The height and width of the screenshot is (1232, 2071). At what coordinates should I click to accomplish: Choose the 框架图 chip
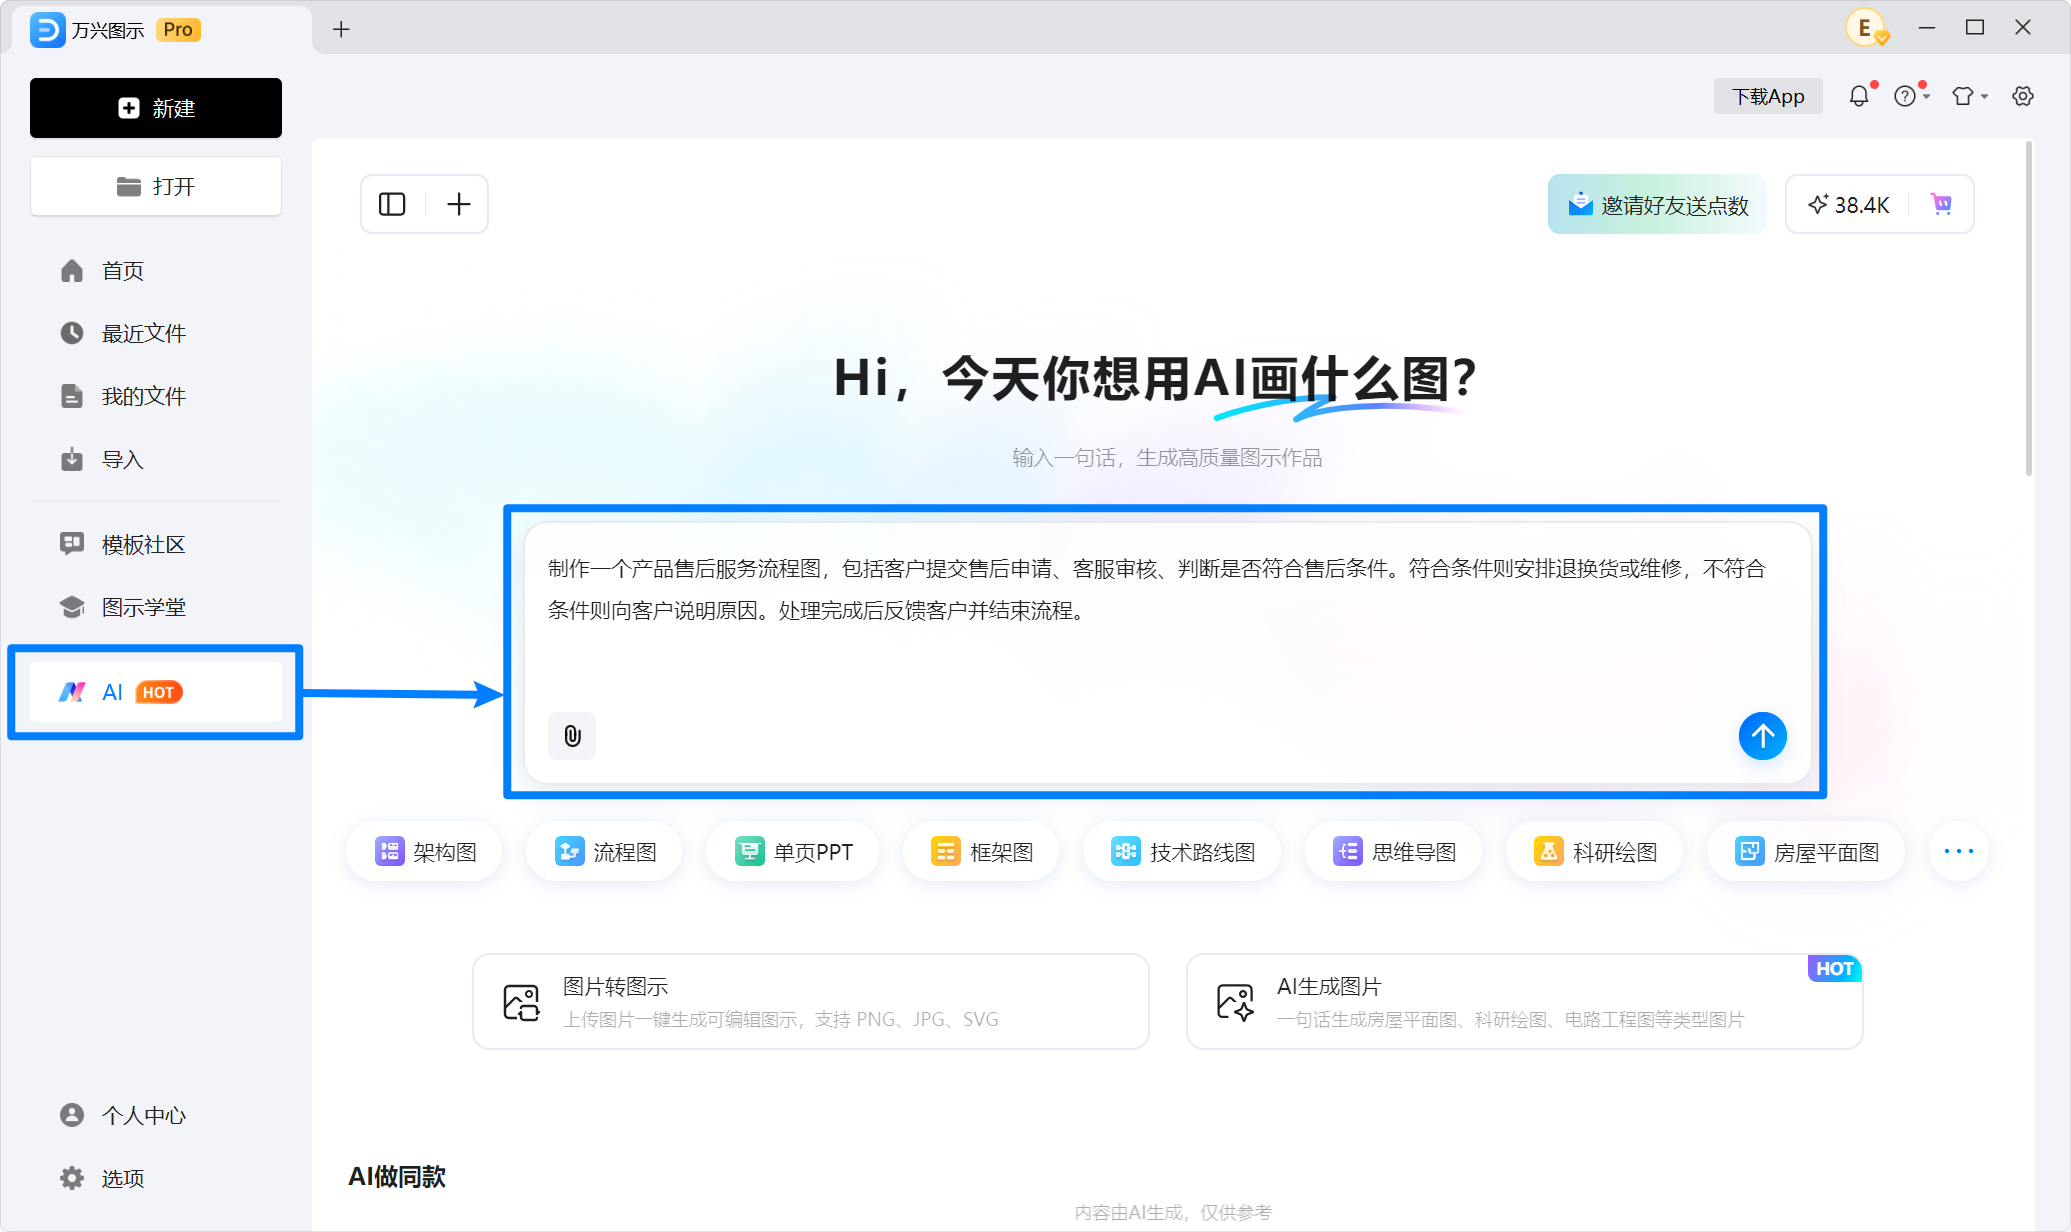[x=981, y=852]
